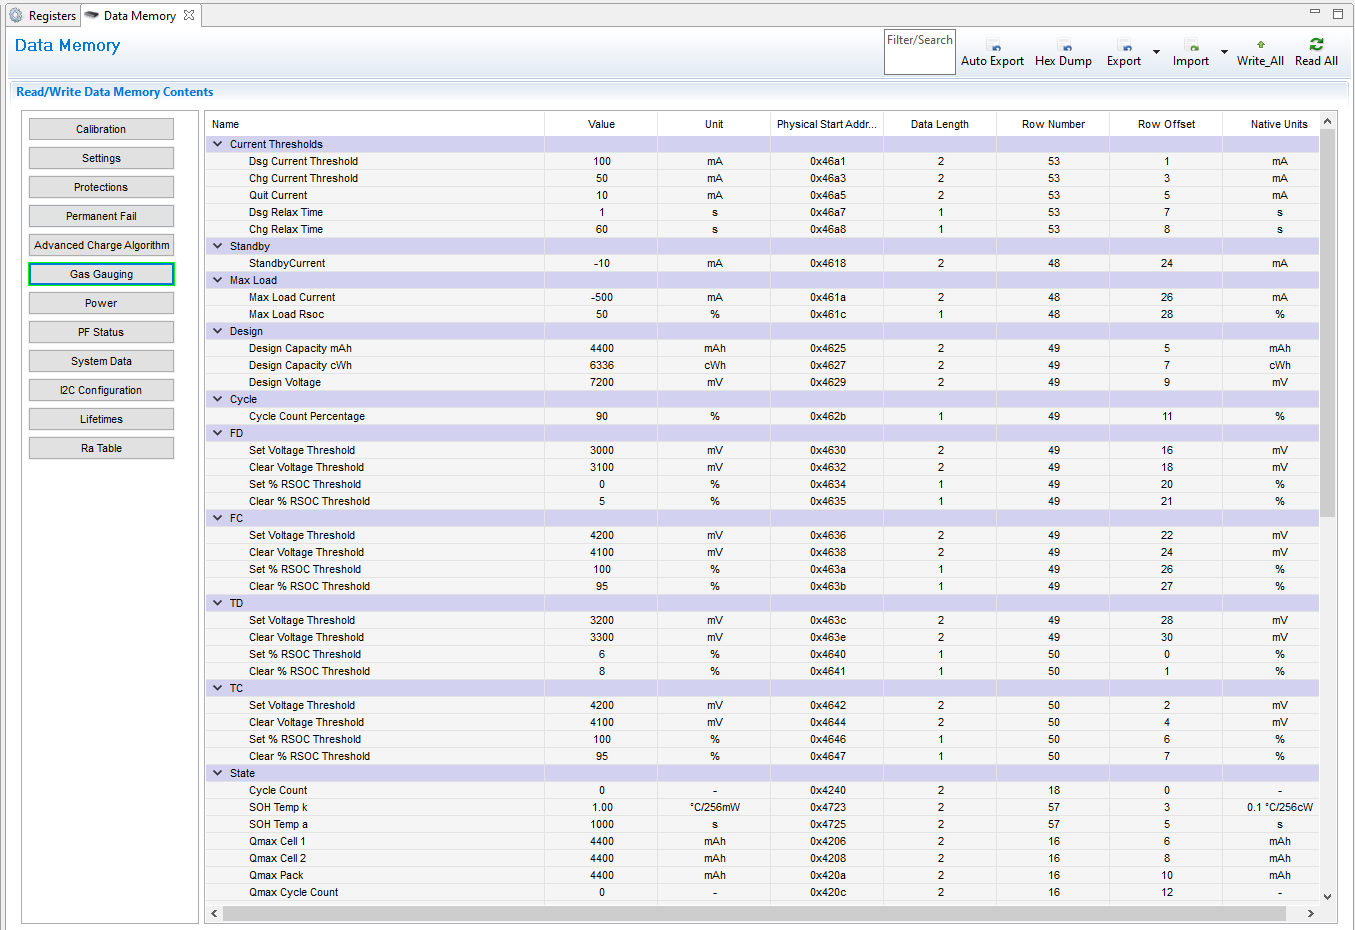Viewport: 1355px width, 930px height.
Task: Click the Export icon in the toolbar
Action: tap(1124, 46)
